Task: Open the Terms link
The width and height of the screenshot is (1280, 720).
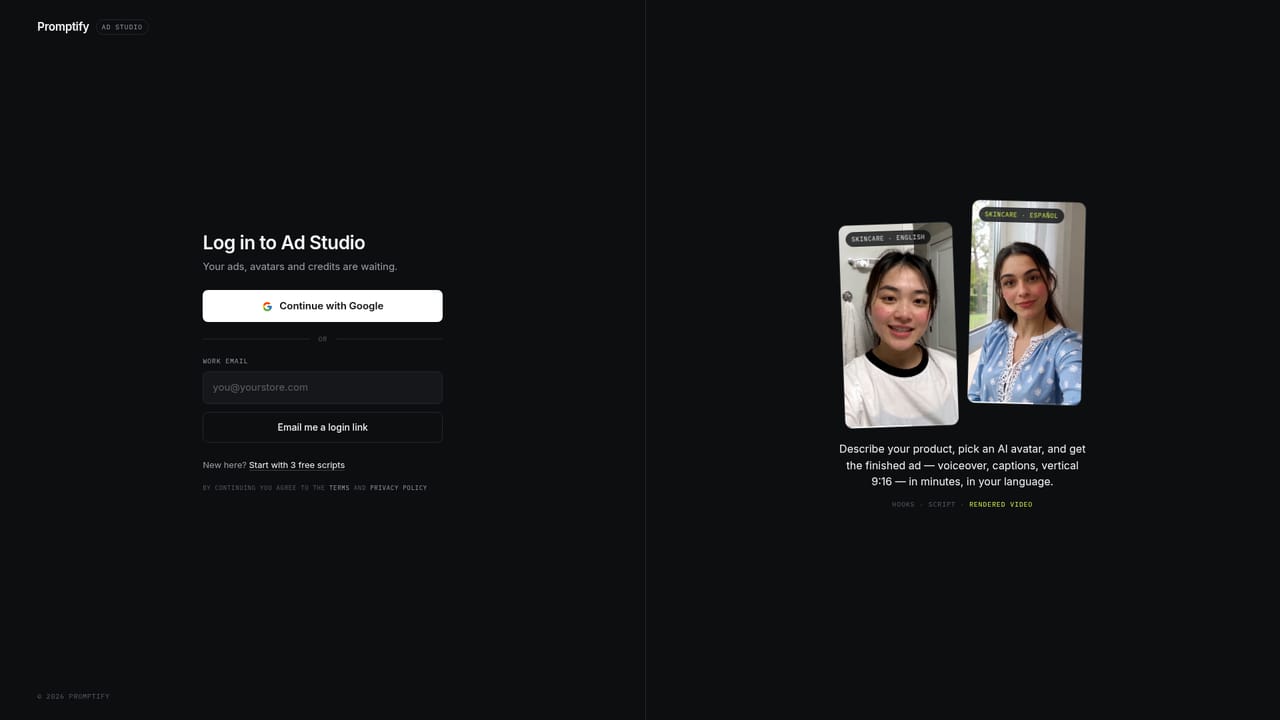Action: click(339, 488)
